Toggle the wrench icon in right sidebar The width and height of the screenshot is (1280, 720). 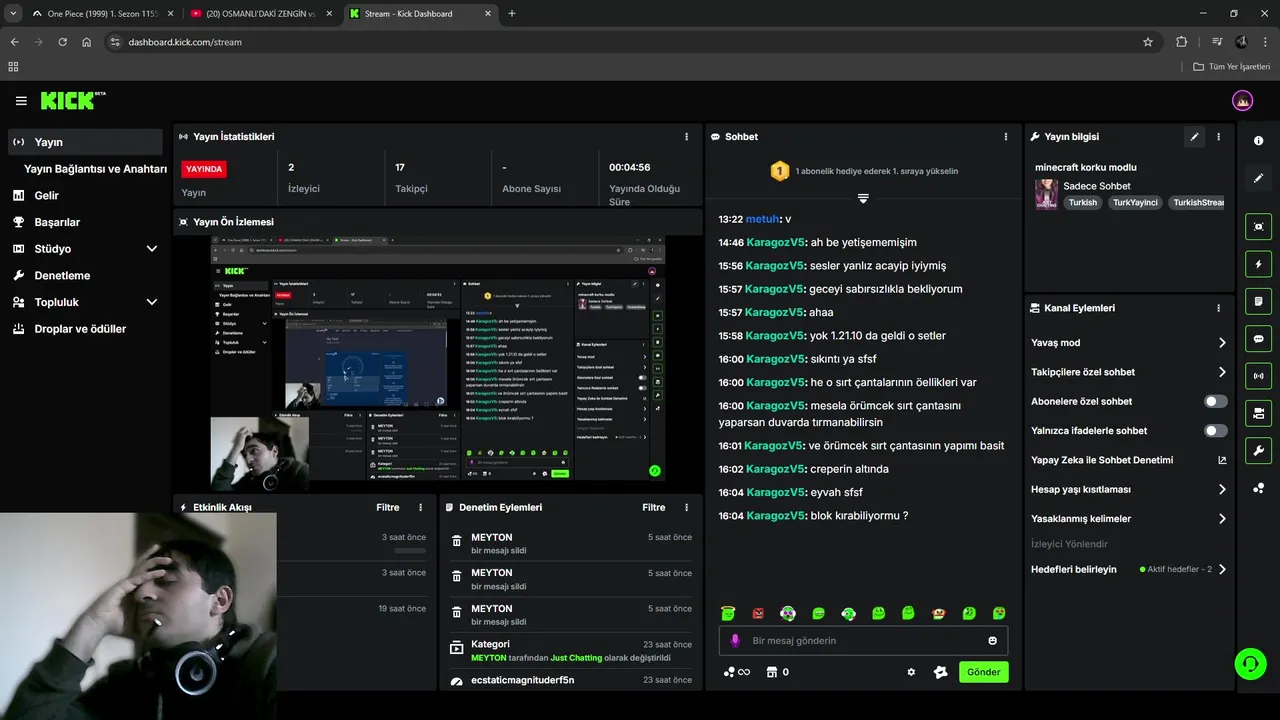click(x=1259, y=450)
